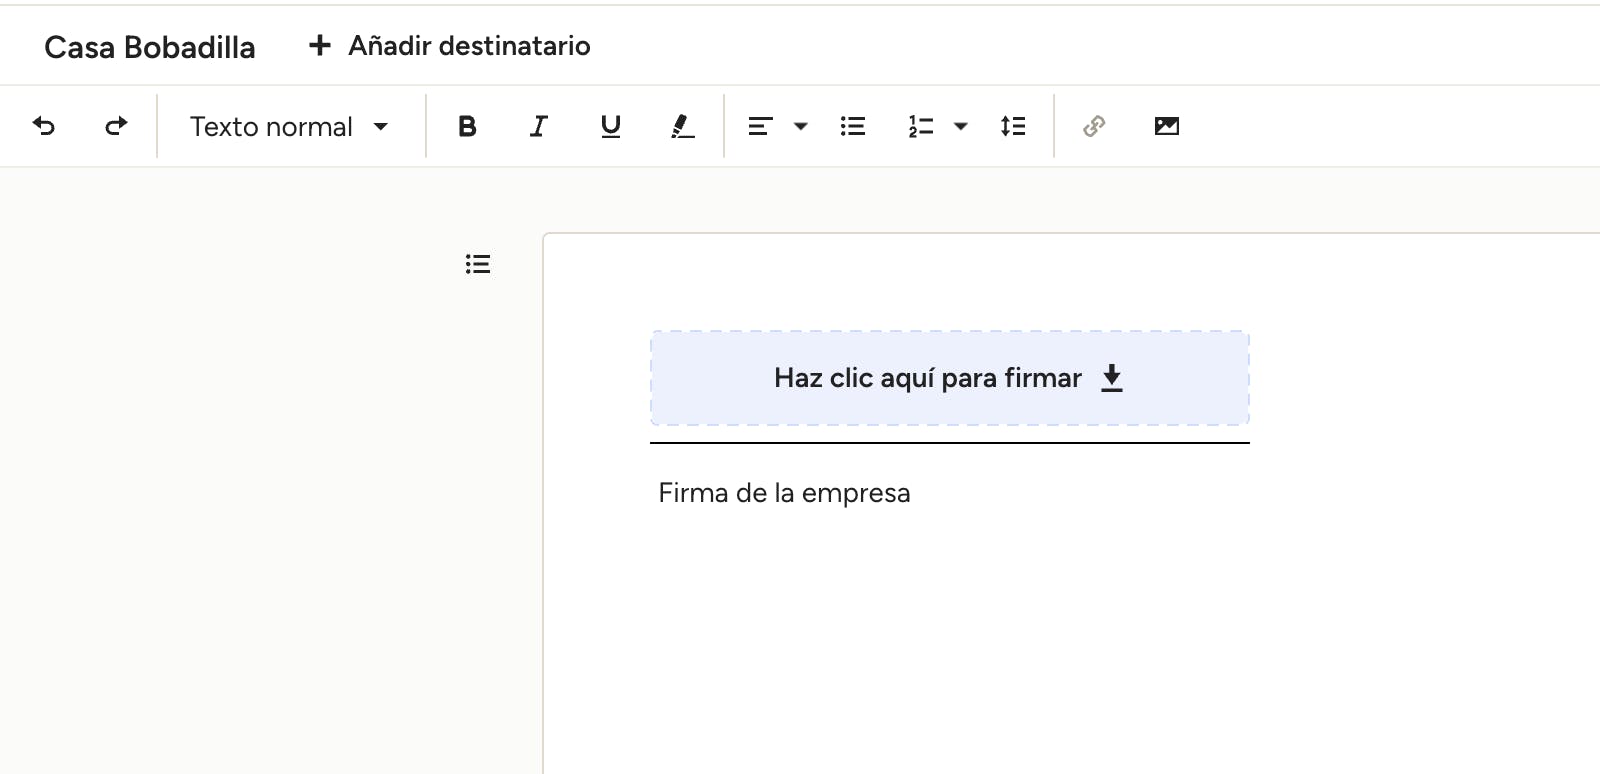Show the document outline panel
The image size is (1600, 774).
[x=478, y=264]
